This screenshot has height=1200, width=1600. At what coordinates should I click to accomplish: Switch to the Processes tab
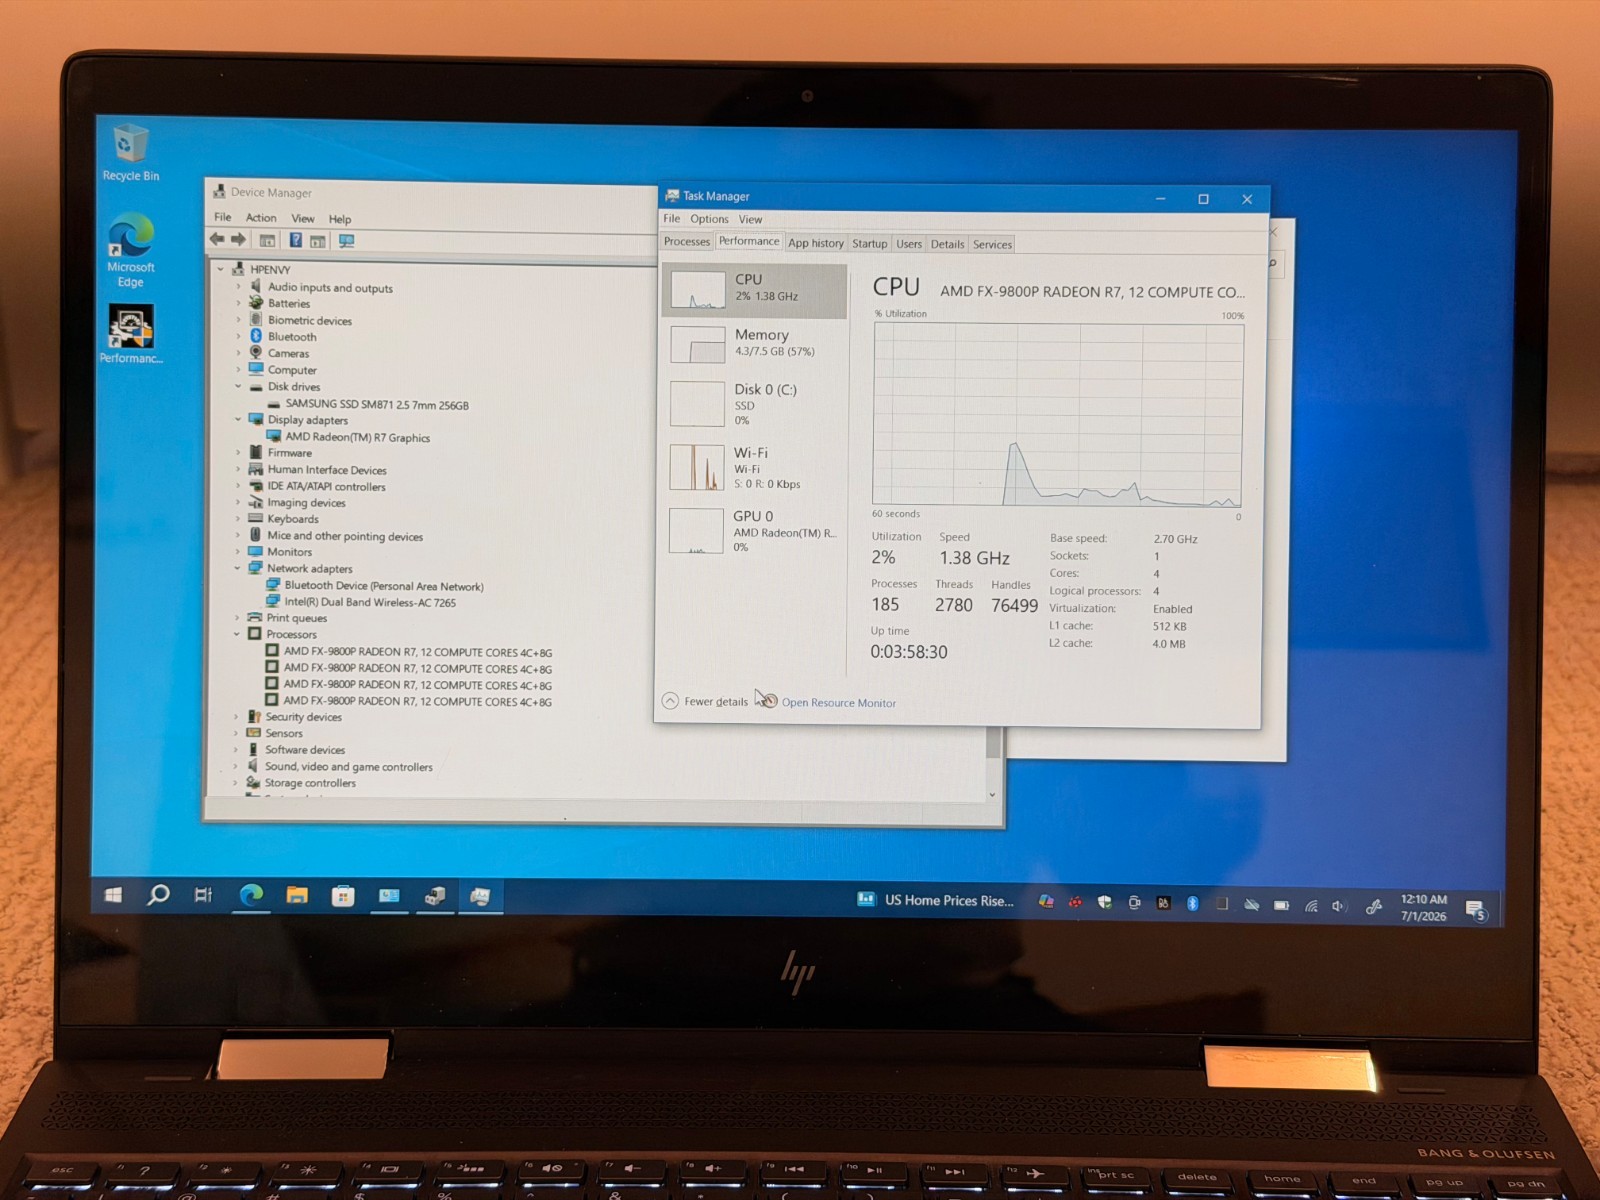pyautogui.click(x=687, y=242)
